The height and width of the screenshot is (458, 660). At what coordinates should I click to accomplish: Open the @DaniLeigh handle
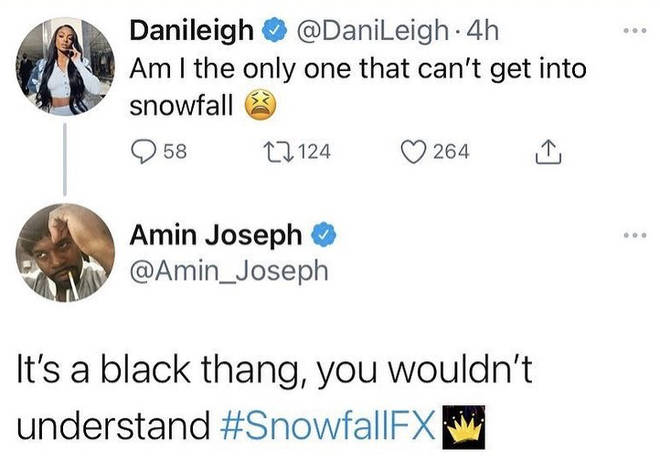[372, 31]
